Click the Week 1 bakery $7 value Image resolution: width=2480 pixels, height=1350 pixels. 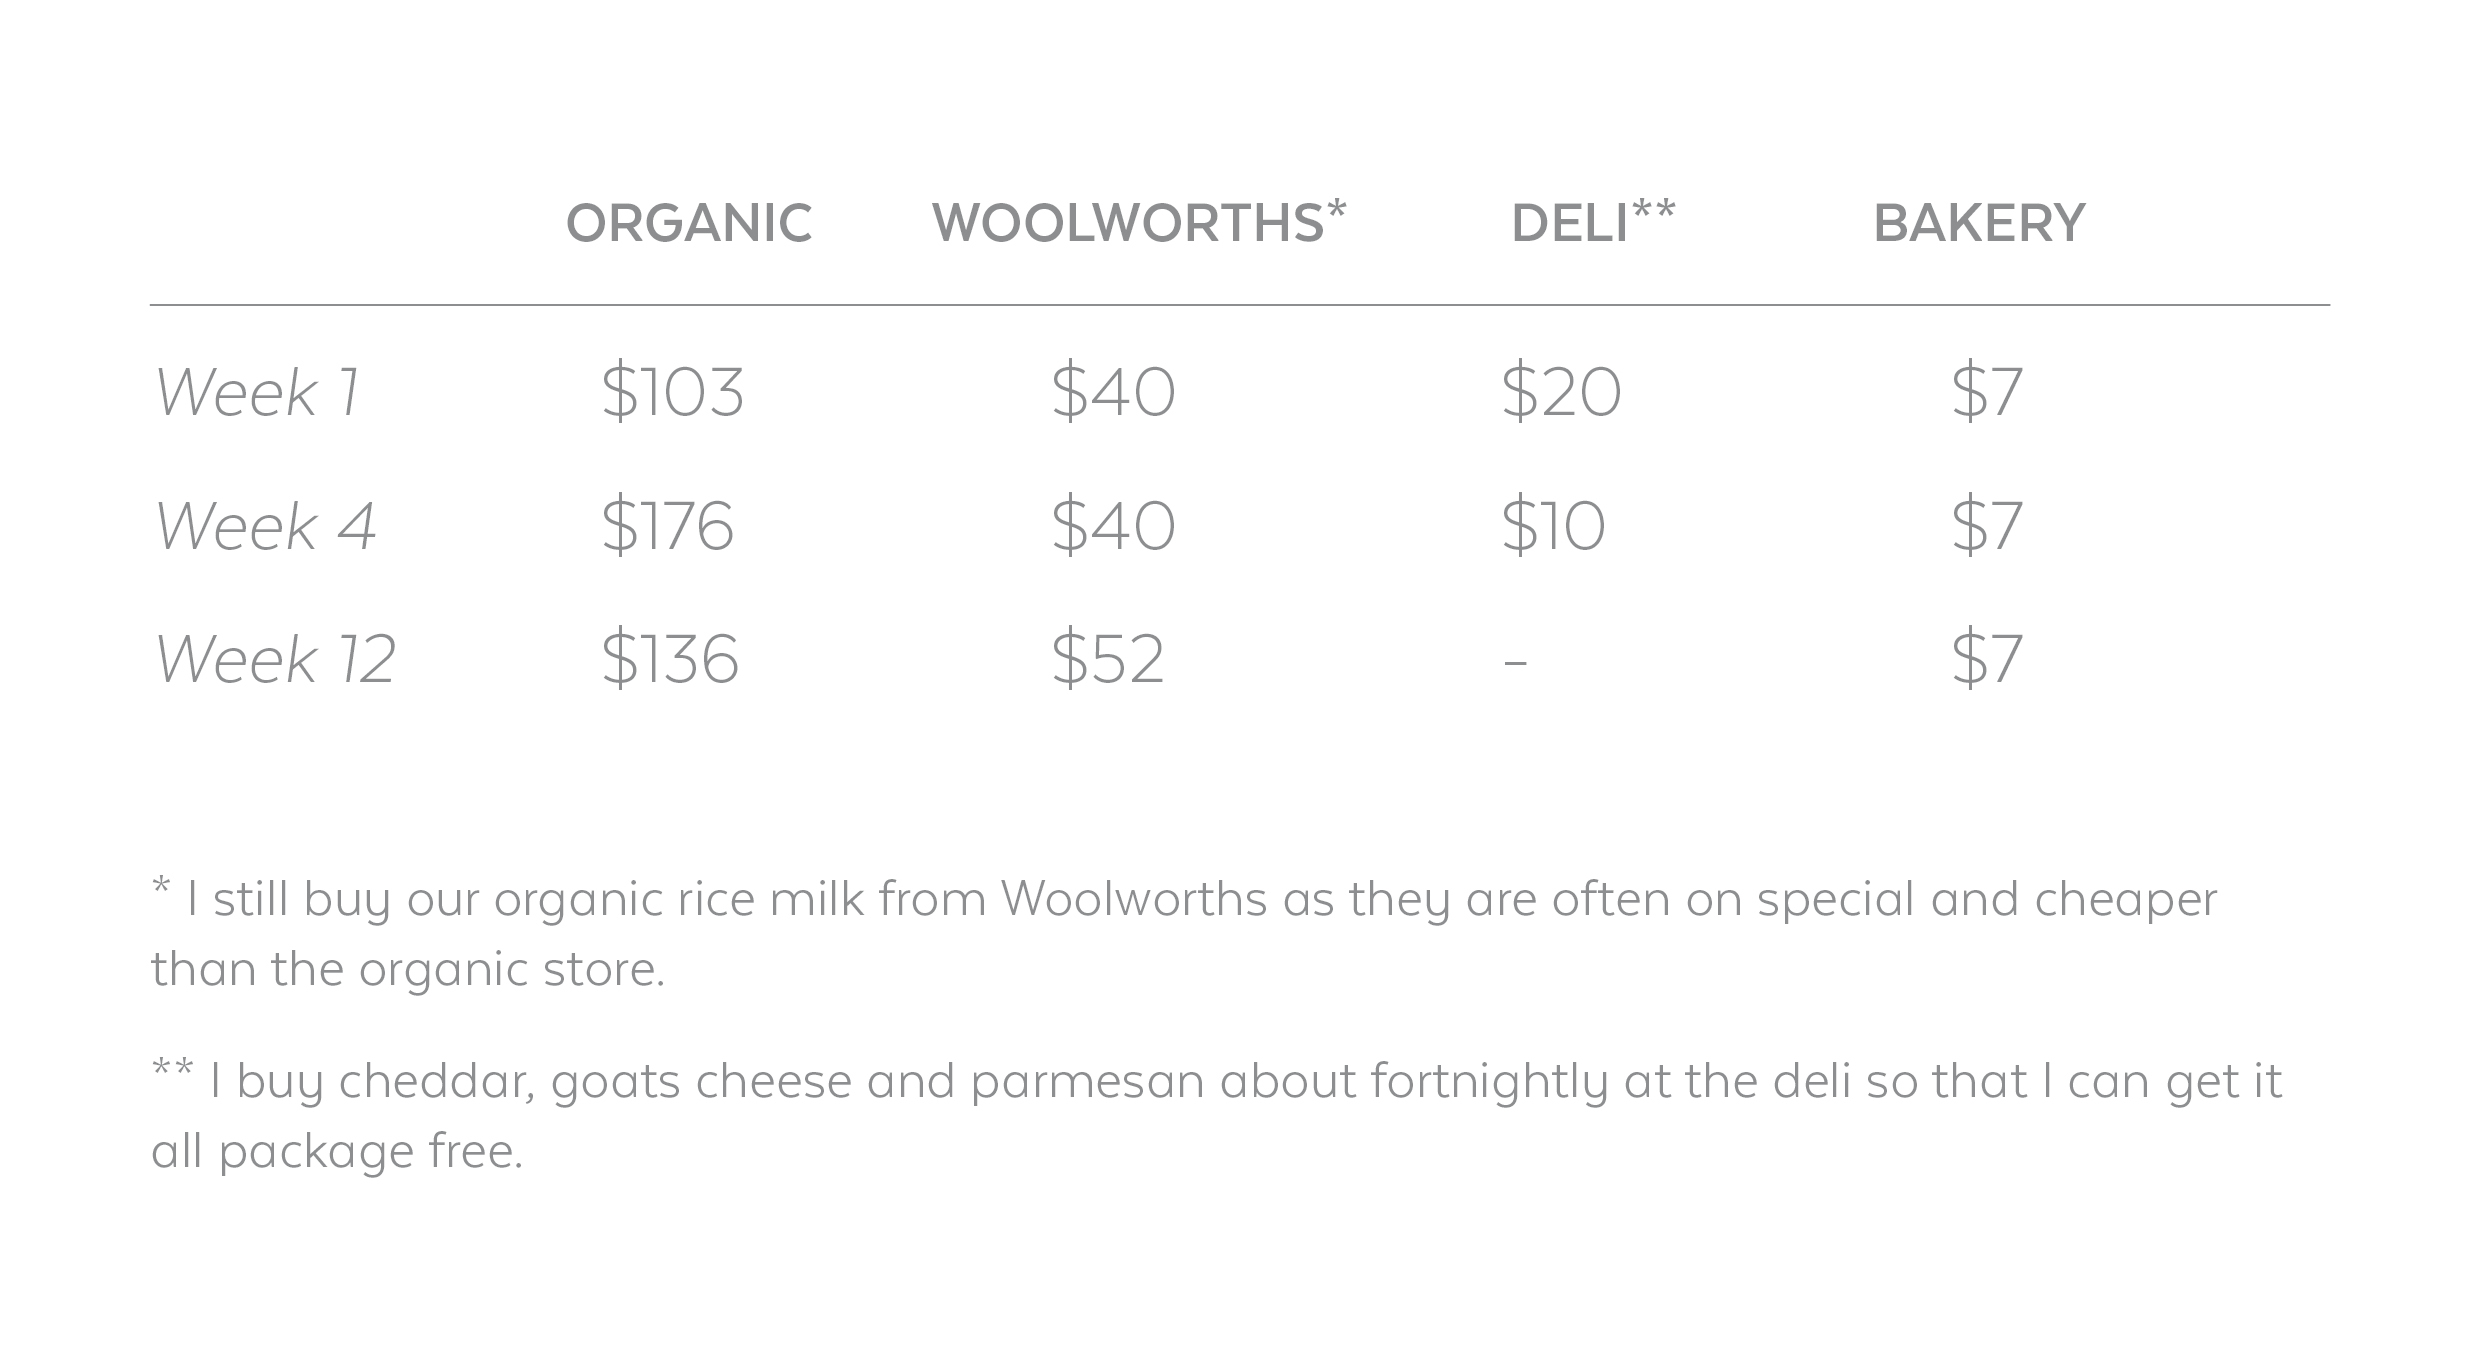click(x=1987, y=391)
